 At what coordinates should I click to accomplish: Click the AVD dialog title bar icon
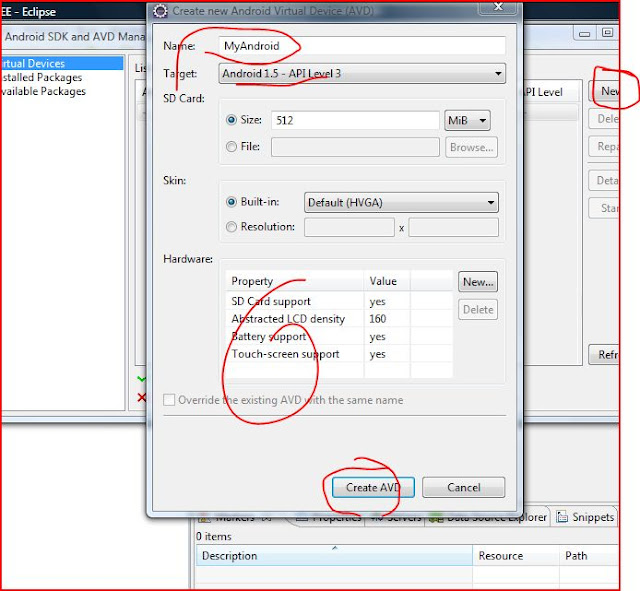tap(160, 11)
